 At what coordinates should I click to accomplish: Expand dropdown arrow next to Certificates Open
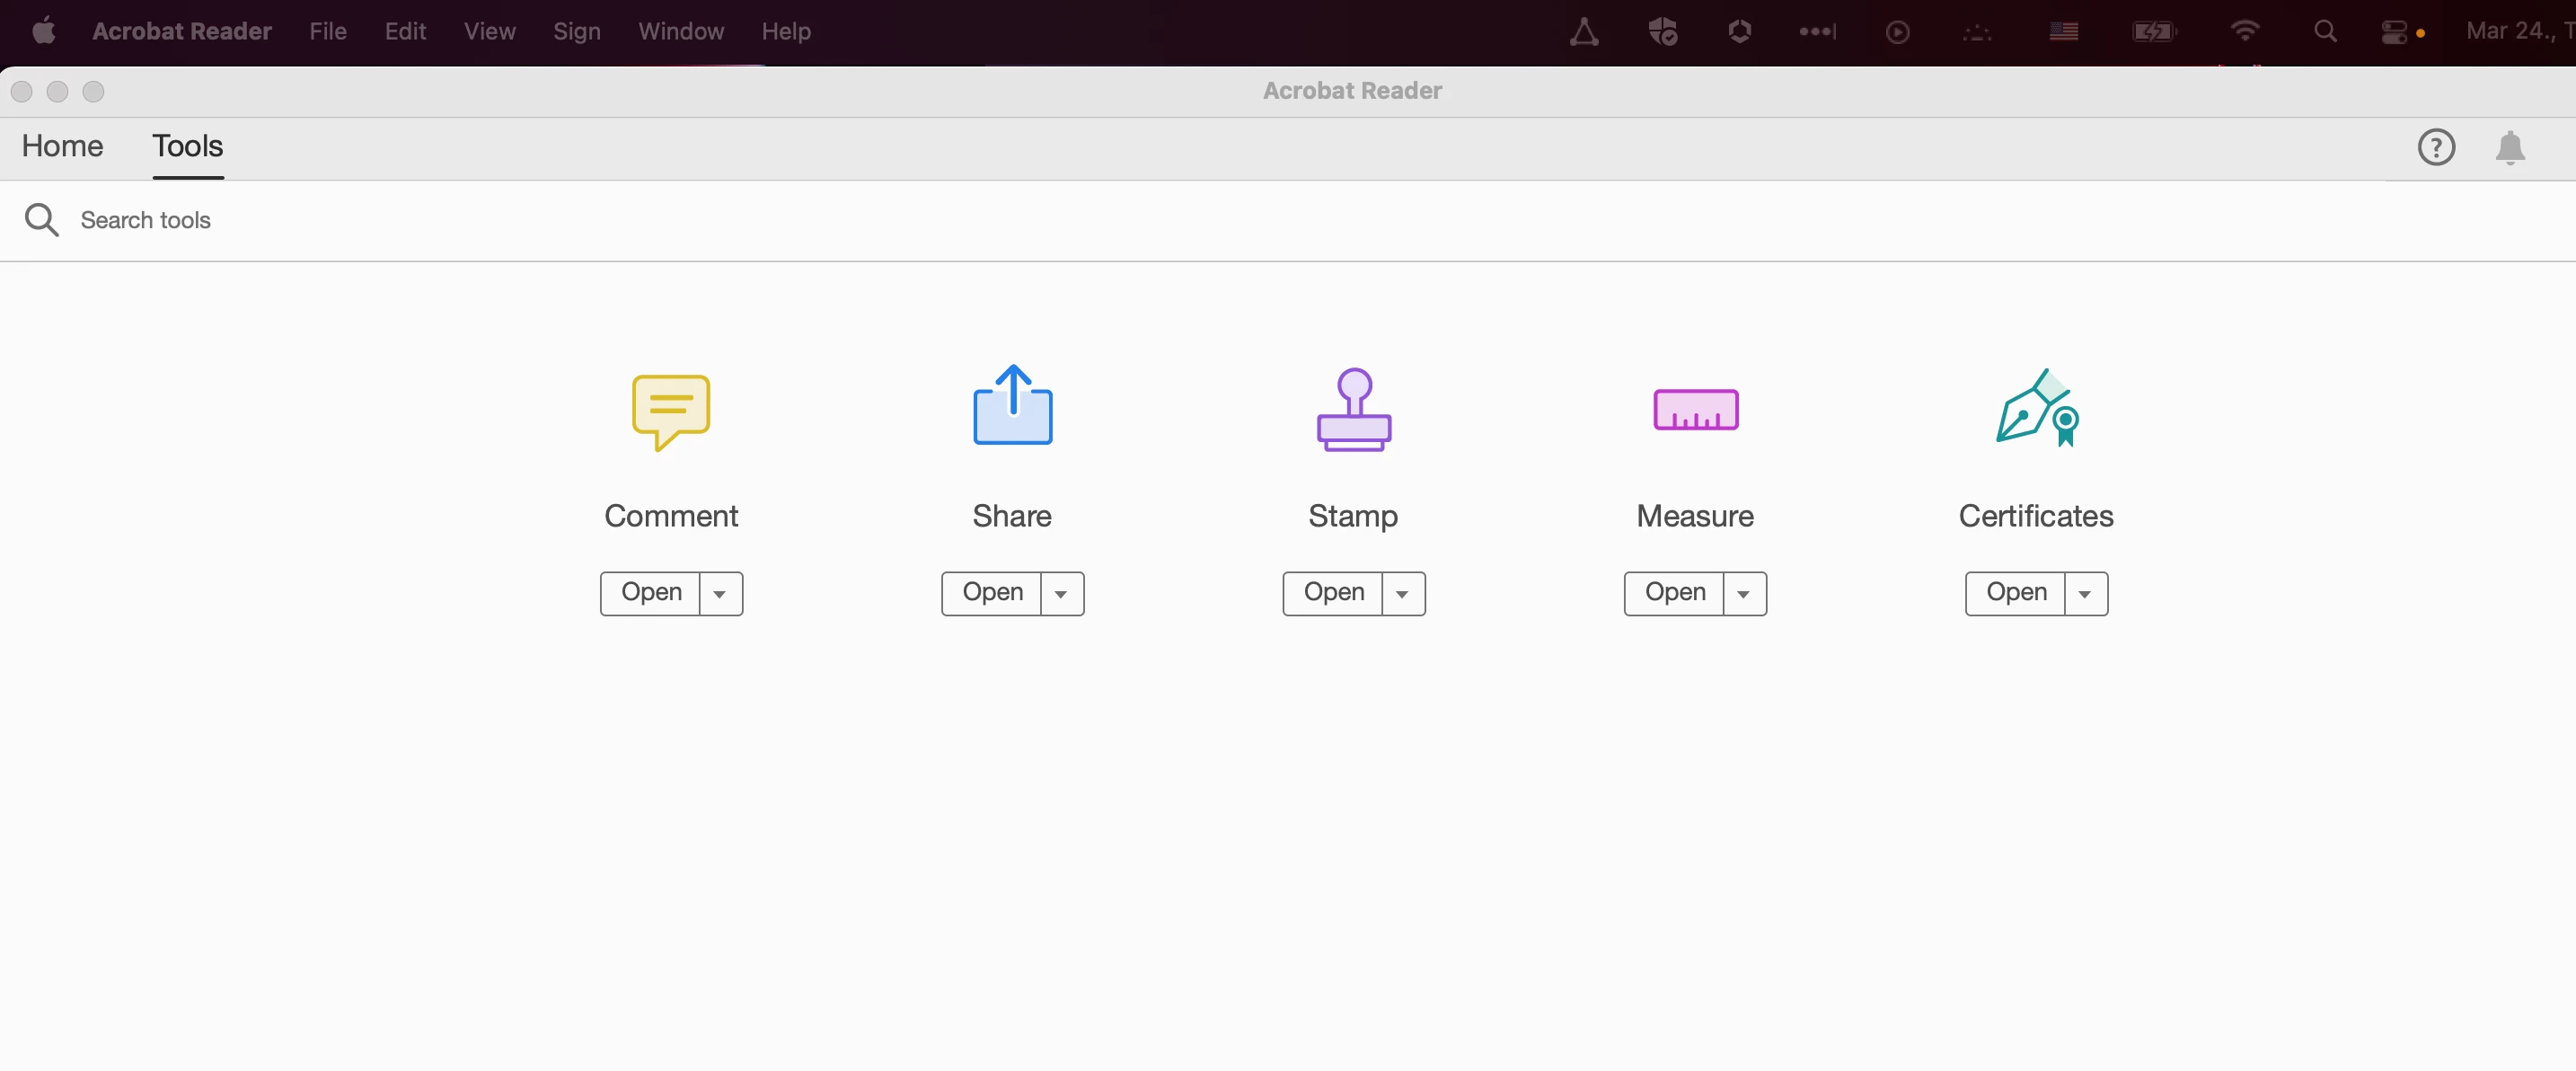[2084, 594]
